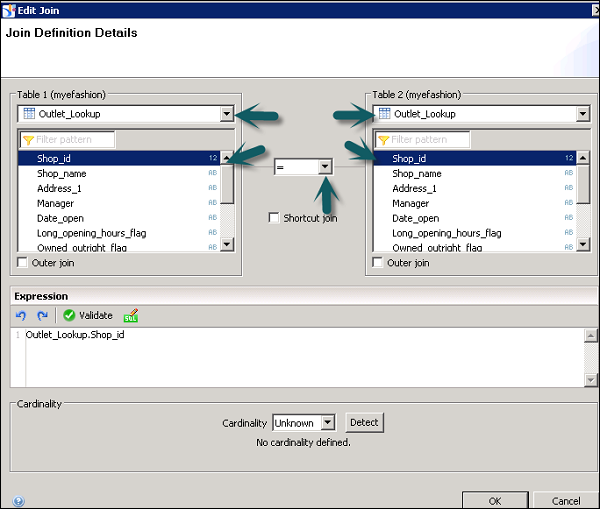Click the help icon at bottom left

pos(19,501)
